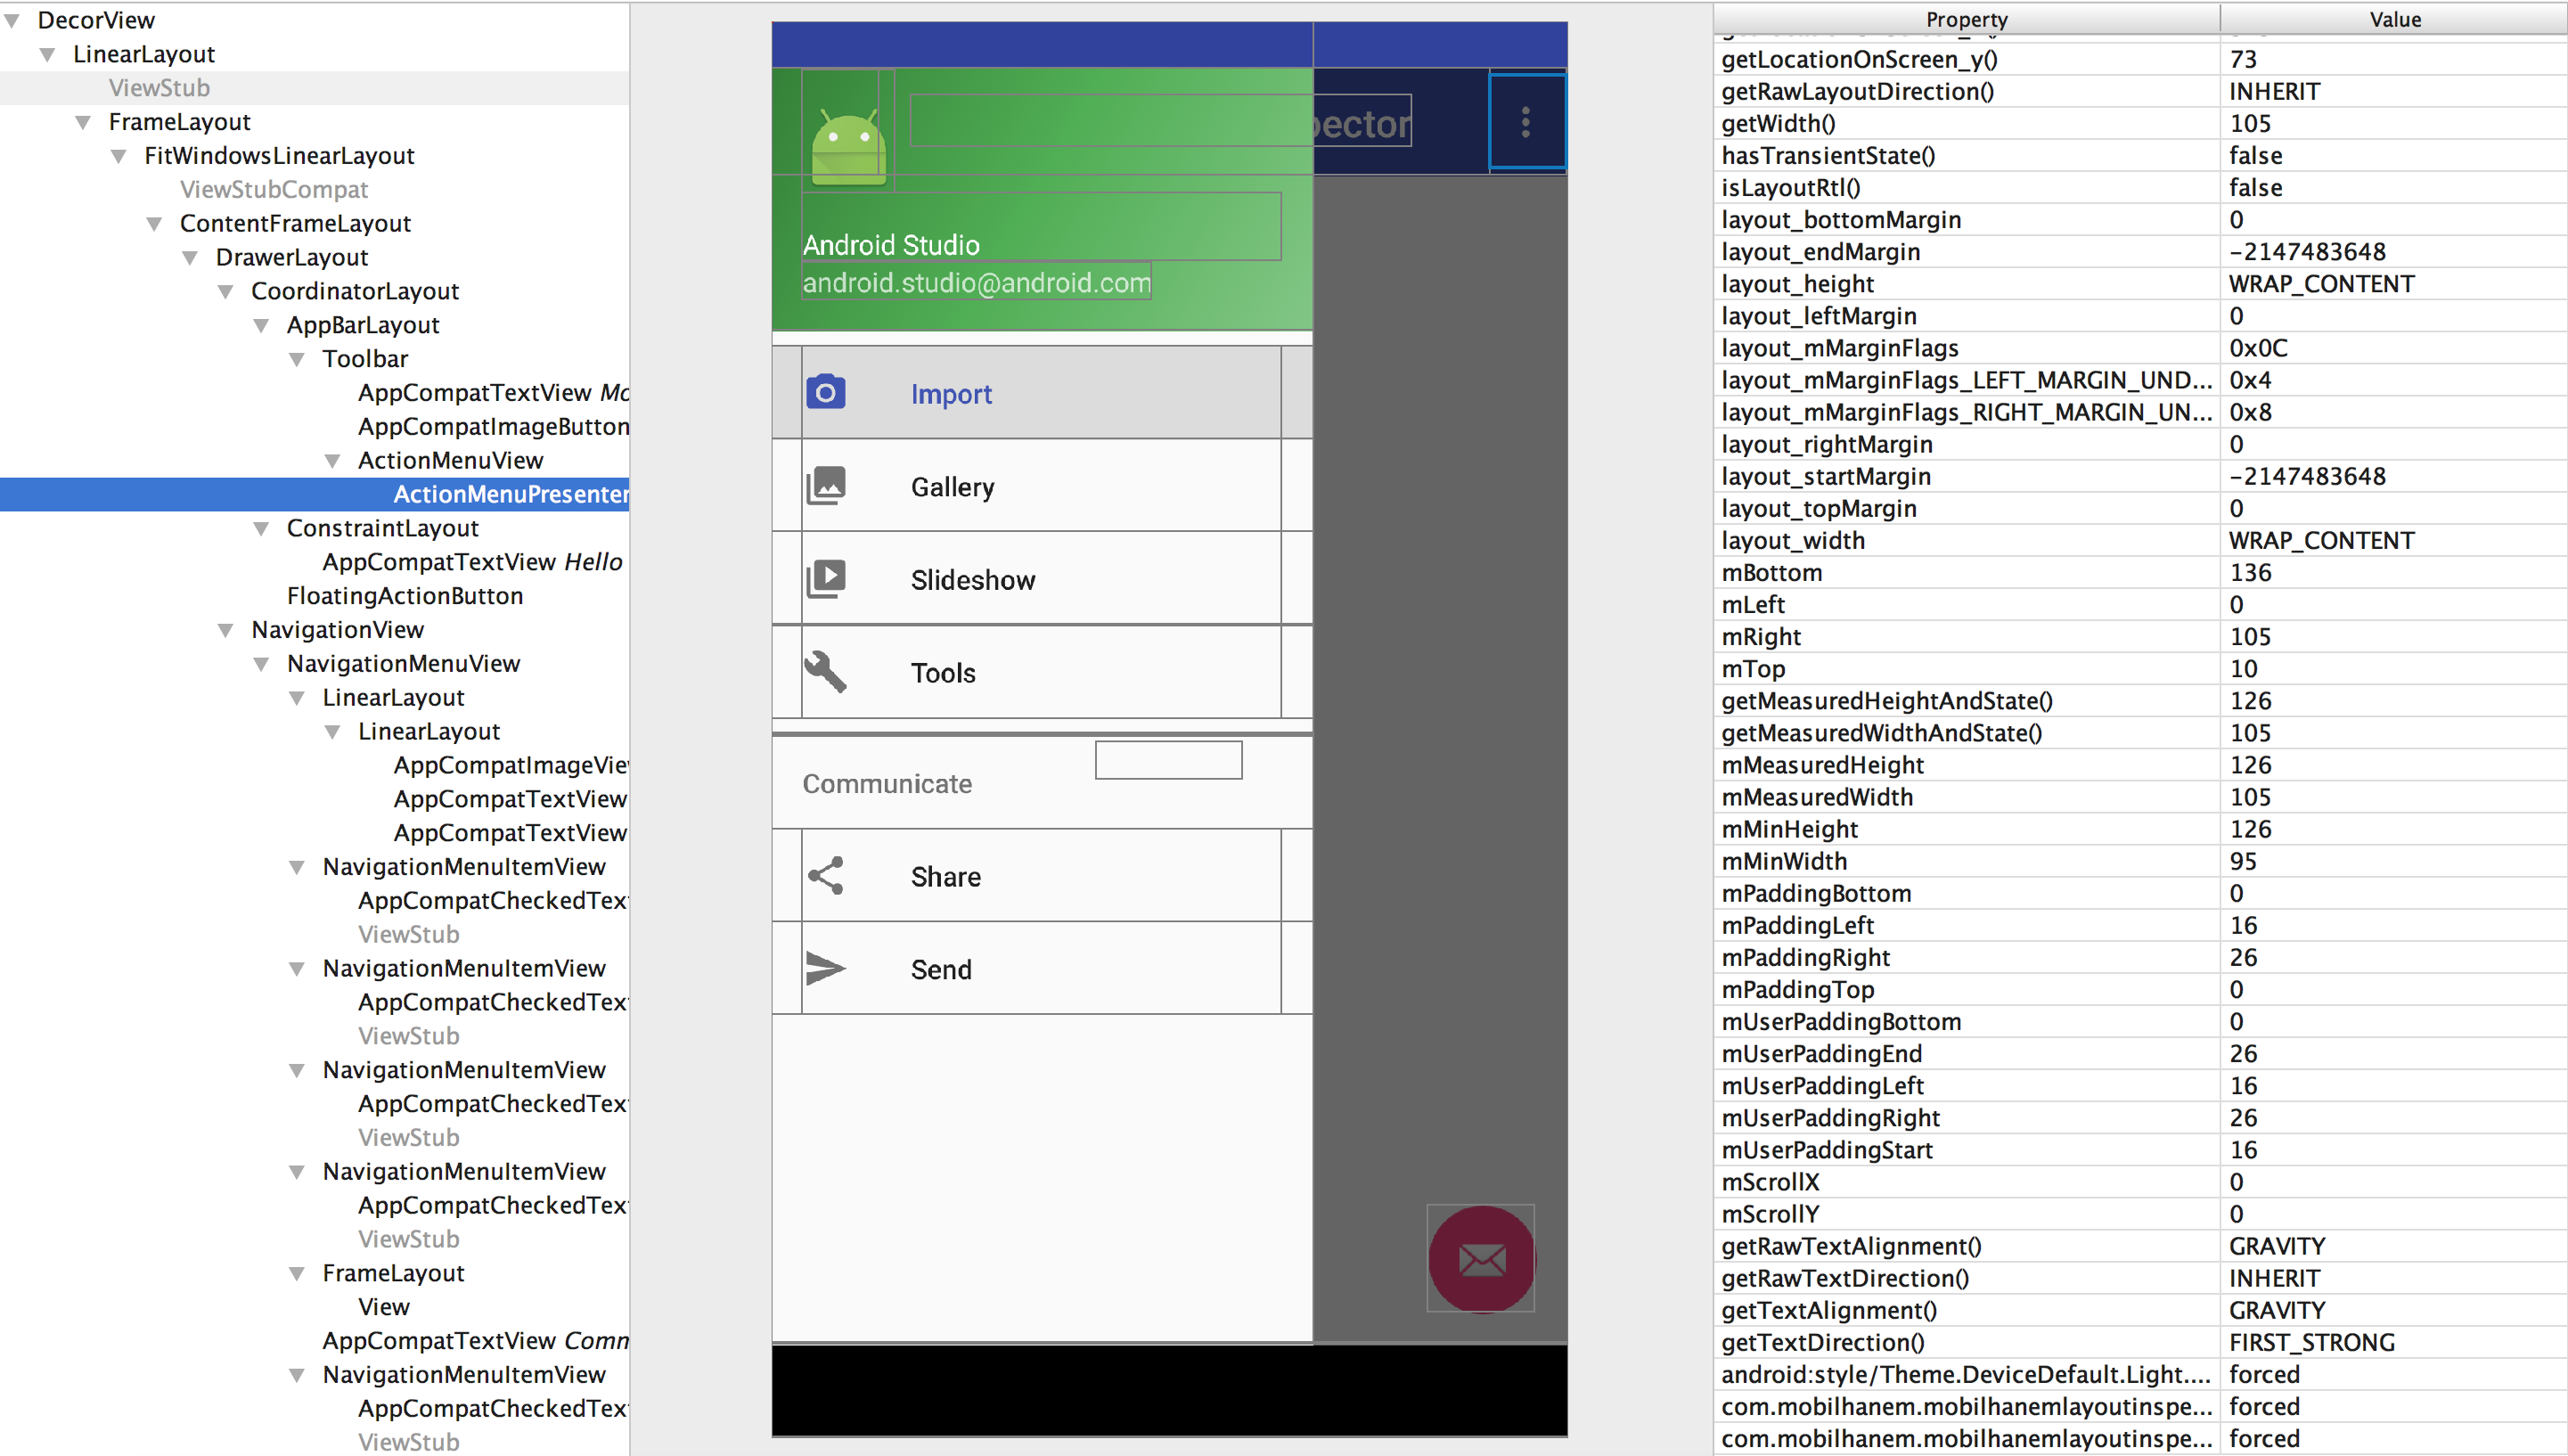Click the red mail floating action button

coord(1481,1259)
